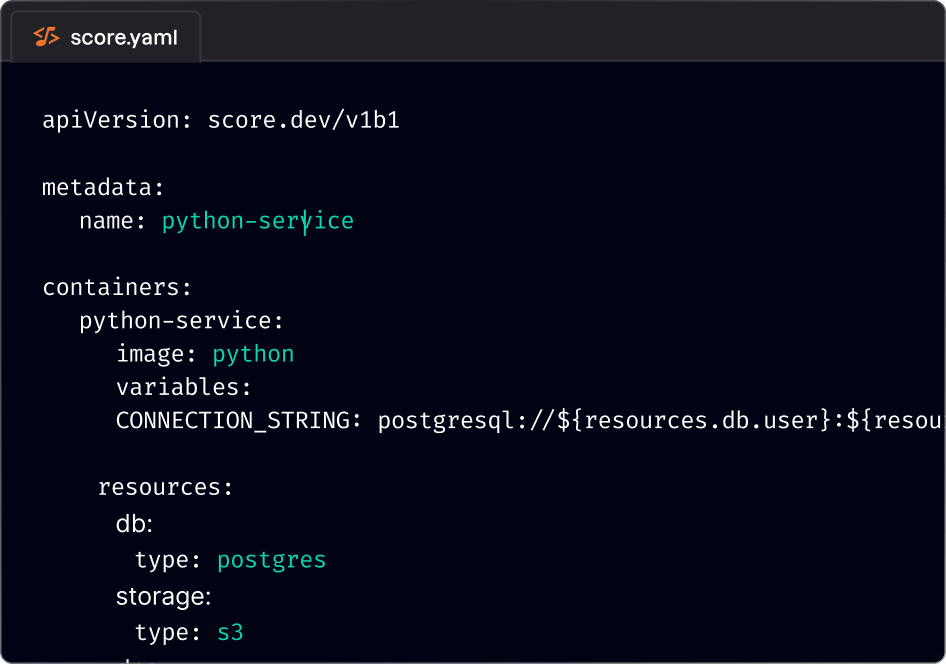946x664 pixels.
Task: Click the green python-service name value
Action: [257, 221]
